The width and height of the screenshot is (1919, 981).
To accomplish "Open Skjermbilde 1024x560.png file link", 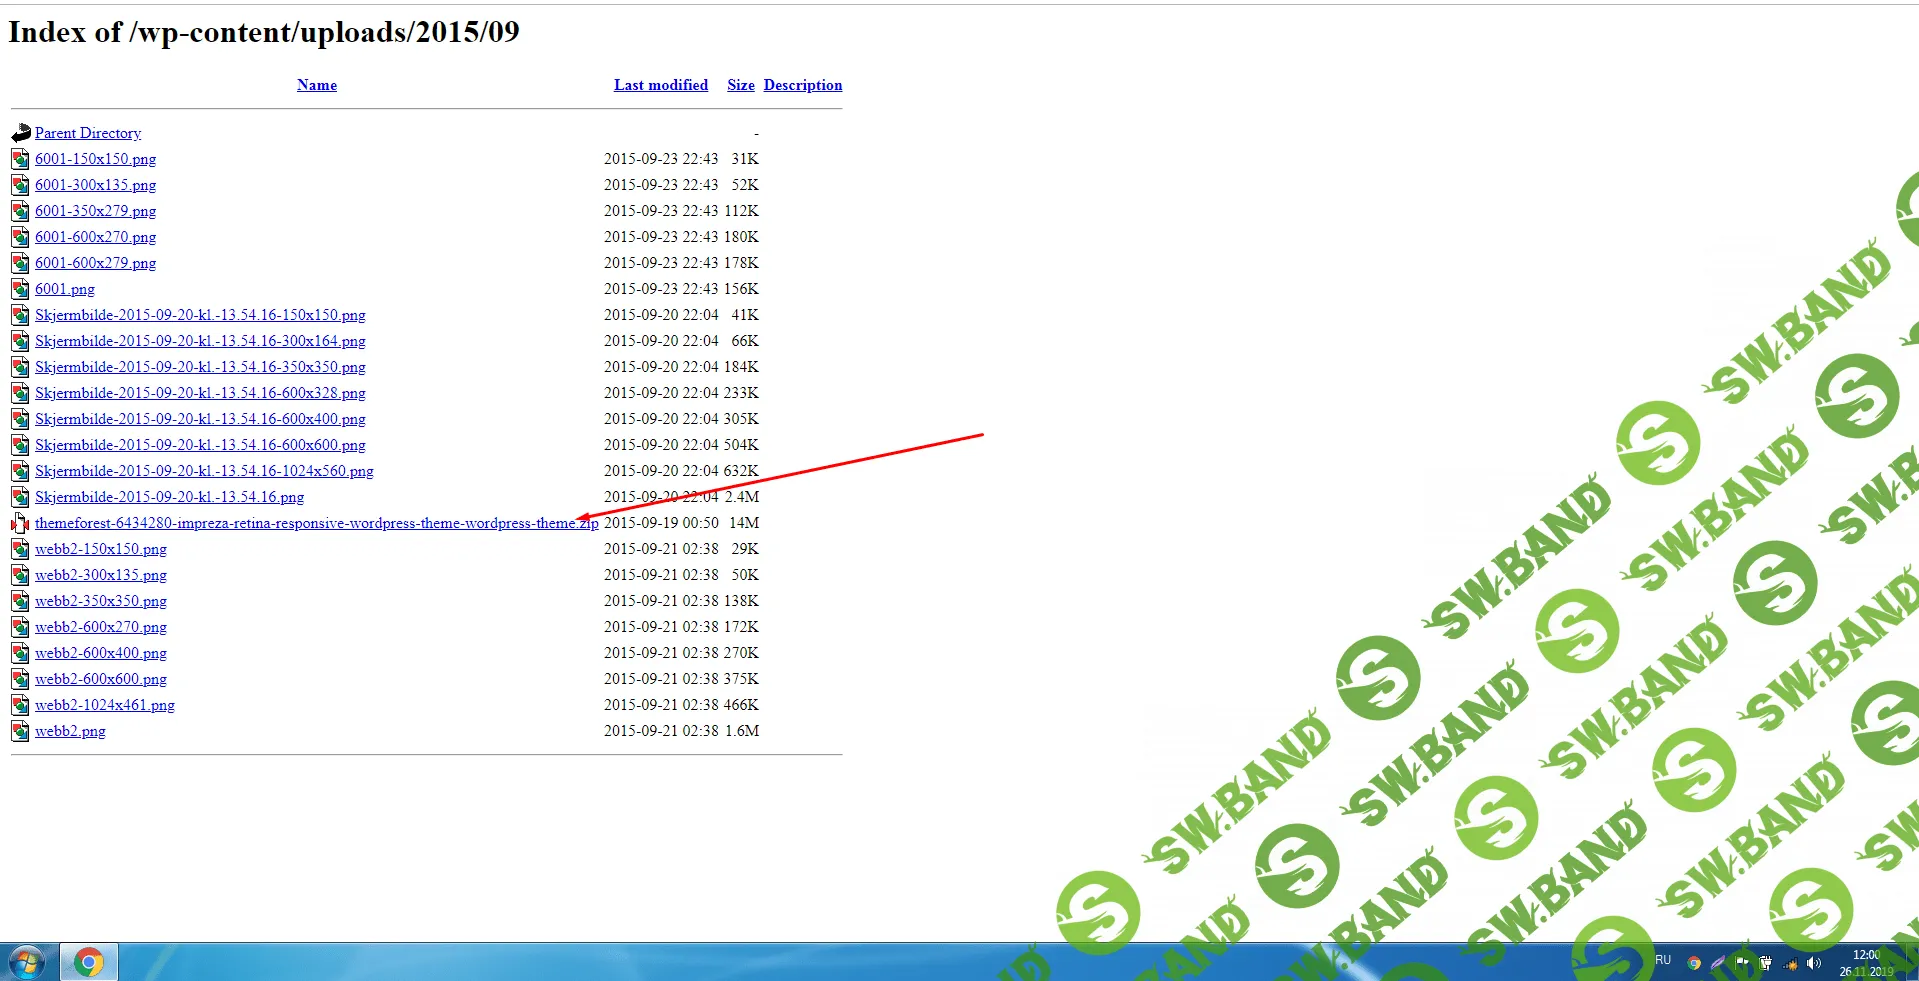I will coord(204,471).
